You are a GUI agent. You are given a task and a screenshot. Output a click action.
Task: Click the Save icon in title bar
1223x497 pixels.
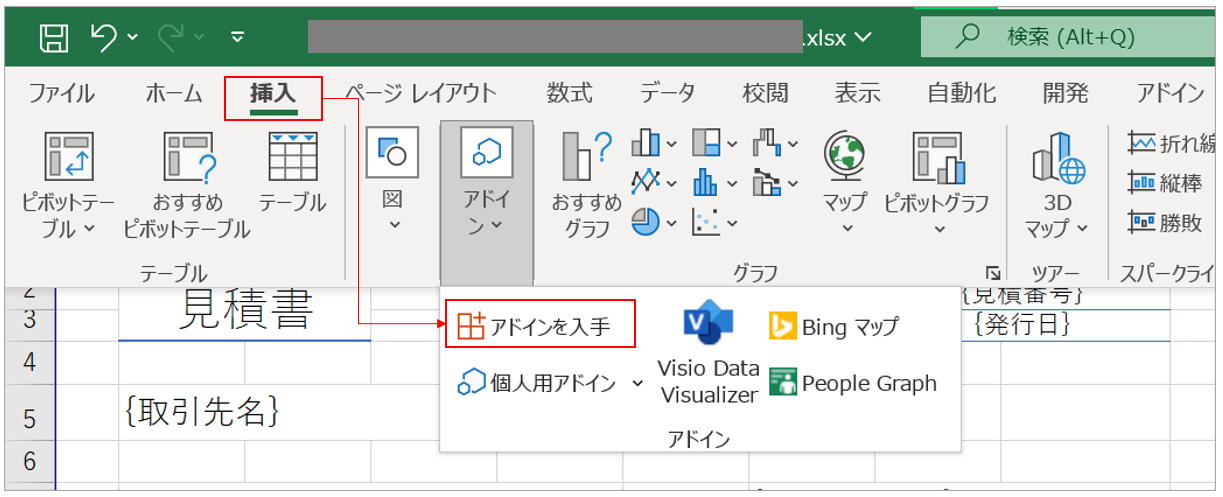pyautogui.click(x=53, y=38)
